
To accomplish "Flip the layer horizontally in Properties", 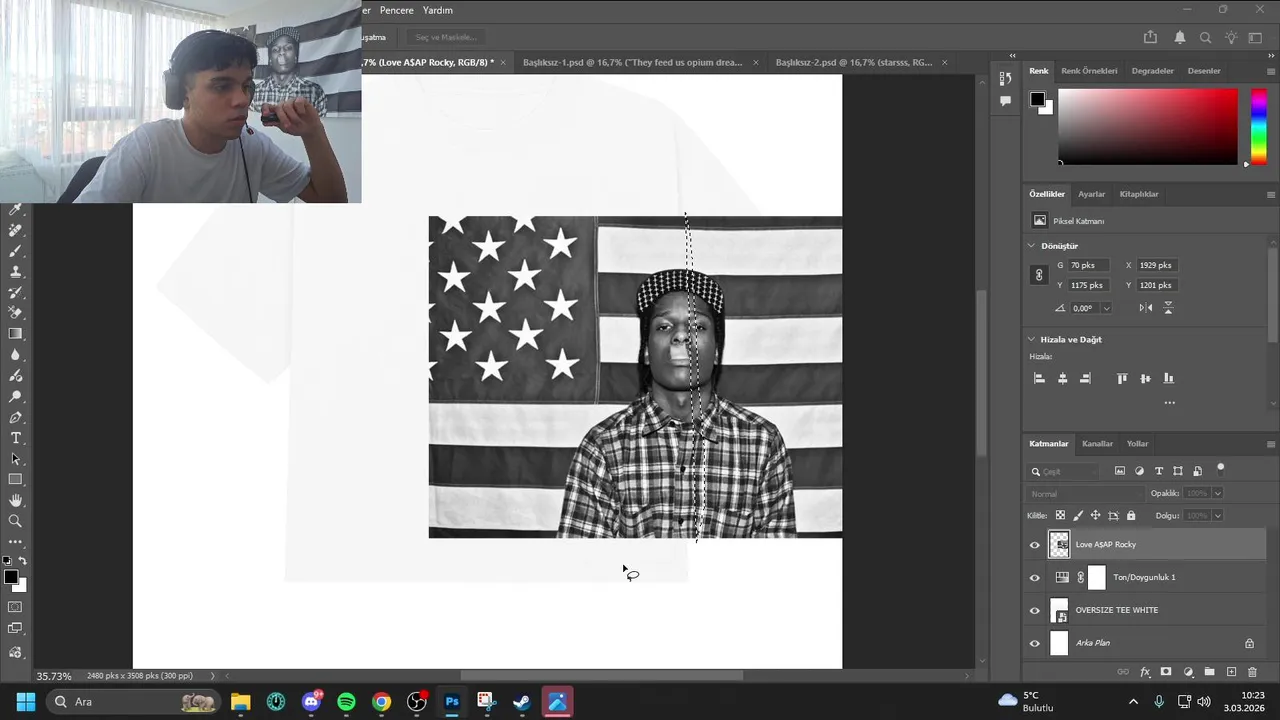I will tap(1146, 308).
